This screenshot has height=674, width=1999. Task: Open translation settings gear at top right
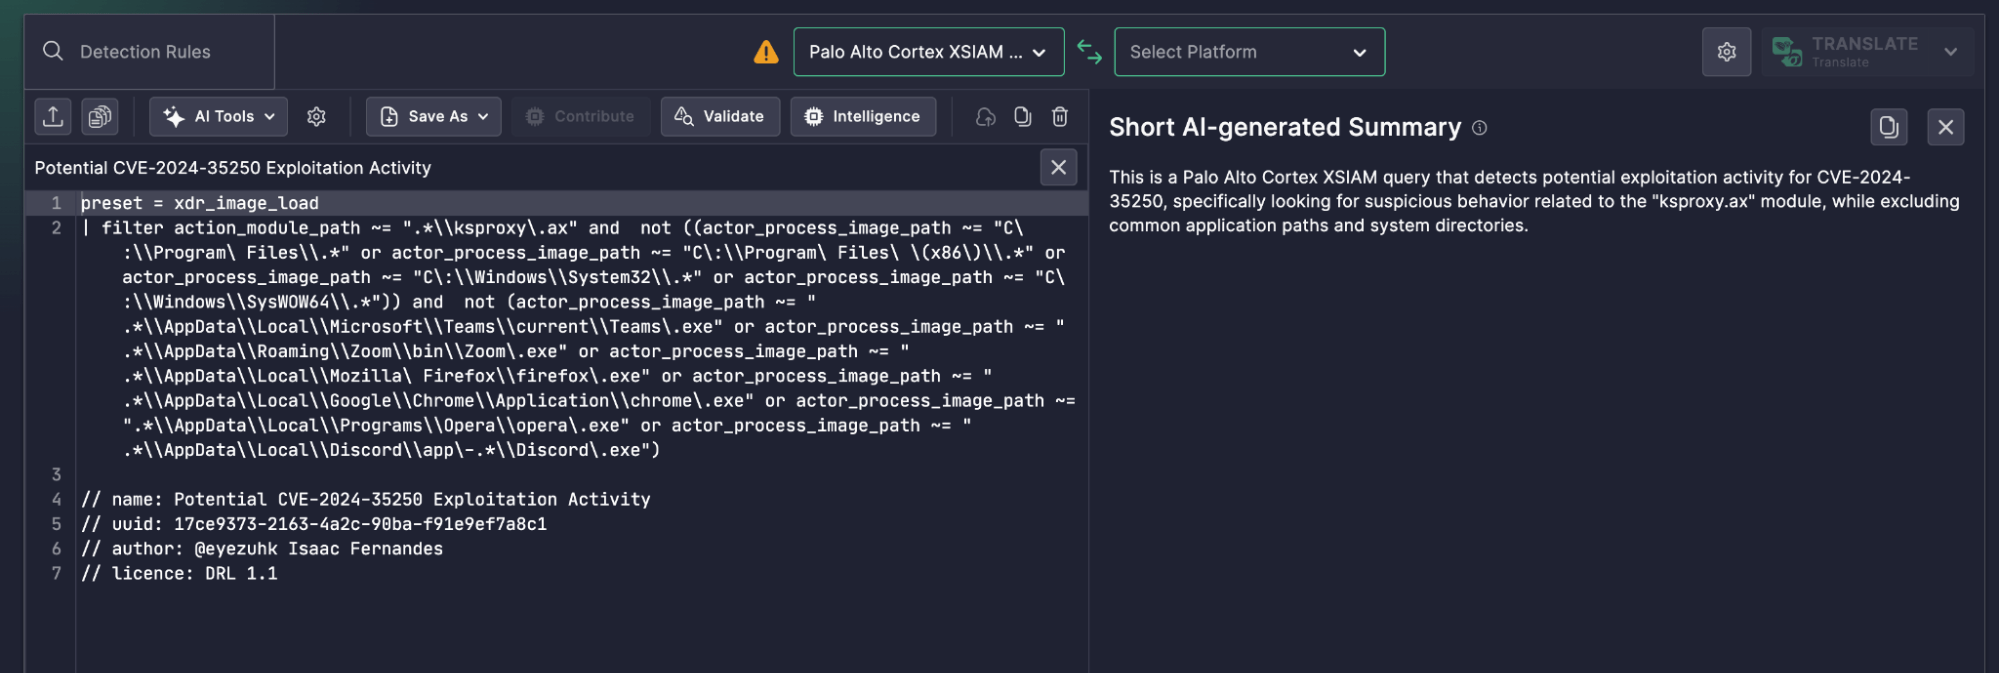(1727, 52)
